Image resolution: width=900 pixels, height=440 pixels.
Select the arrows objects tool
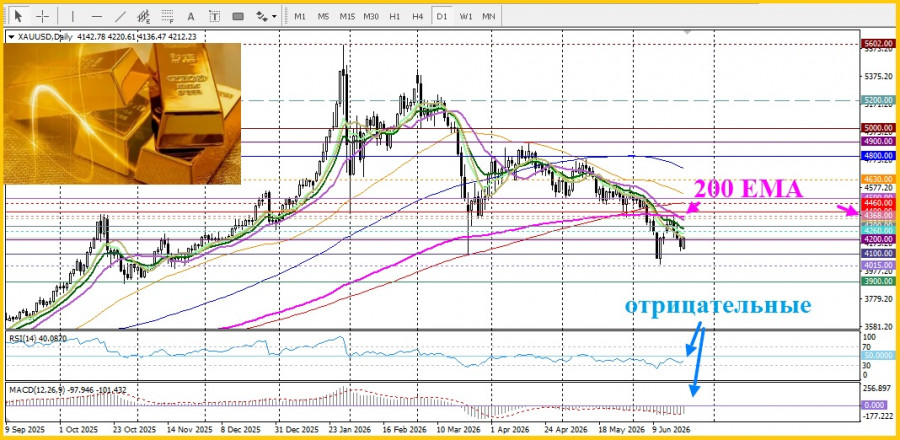pos(262,16)
